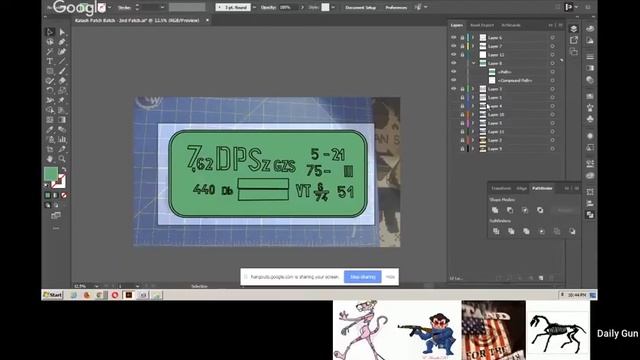
Task: Click Minus Front shape mode icon
Action: [510, 210]
